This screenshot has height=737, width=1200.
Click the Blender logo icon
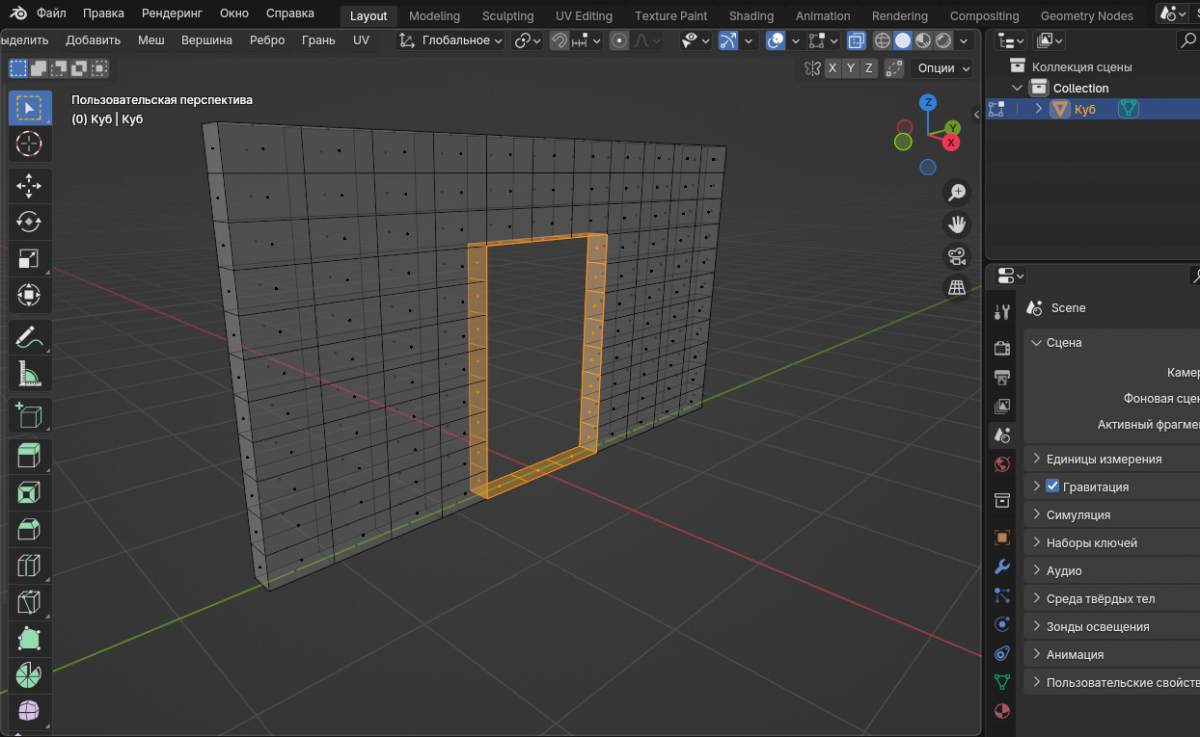point(19,14)
